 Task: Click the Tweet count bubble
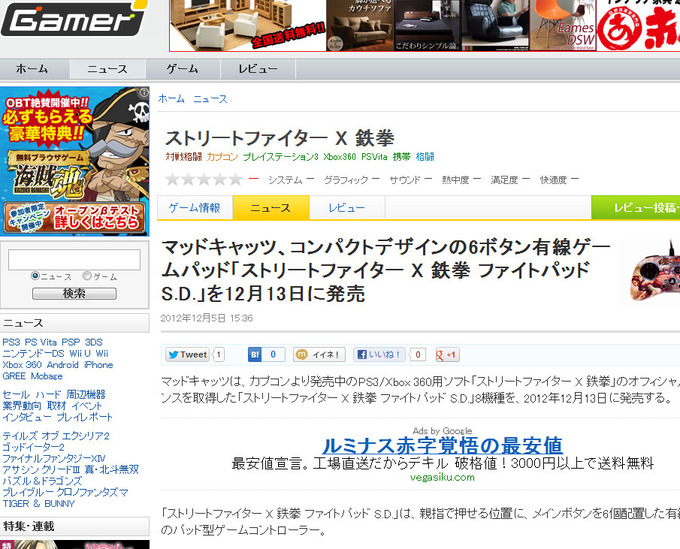point(219,355)
